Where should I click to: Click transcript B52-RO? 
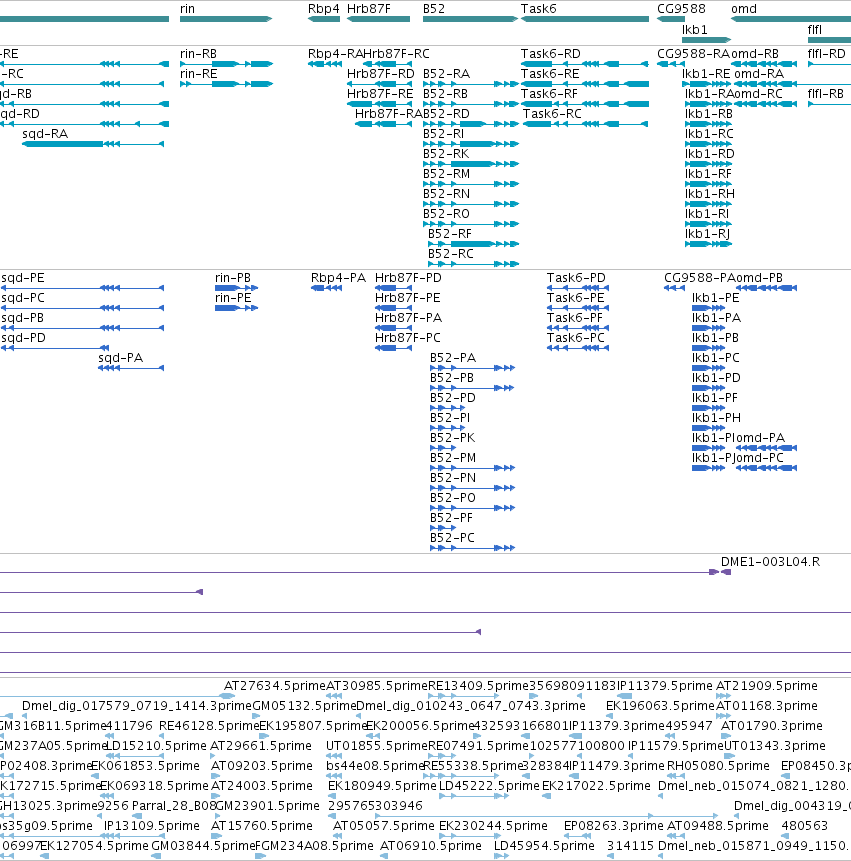click(471, 223)
